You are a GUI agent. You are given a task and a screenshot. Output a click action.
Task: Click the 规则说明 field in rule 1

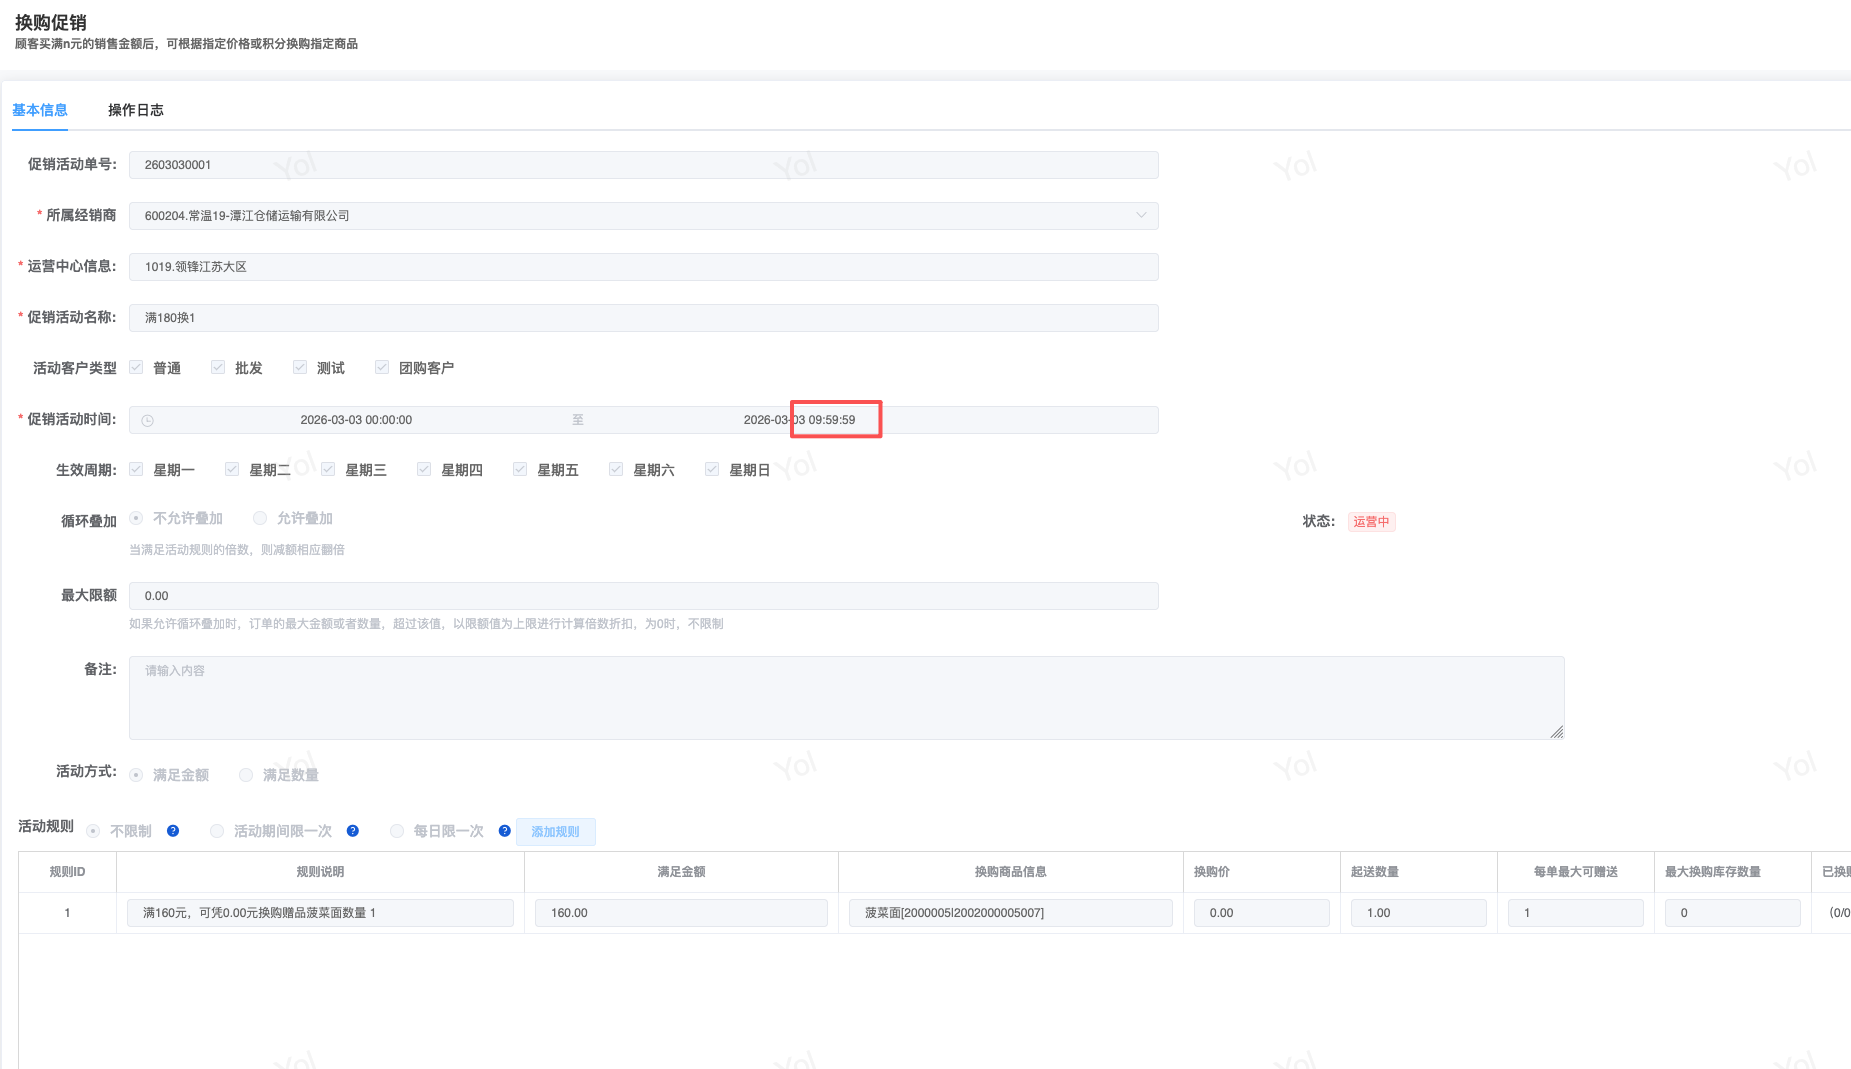(x=320, y=913)
